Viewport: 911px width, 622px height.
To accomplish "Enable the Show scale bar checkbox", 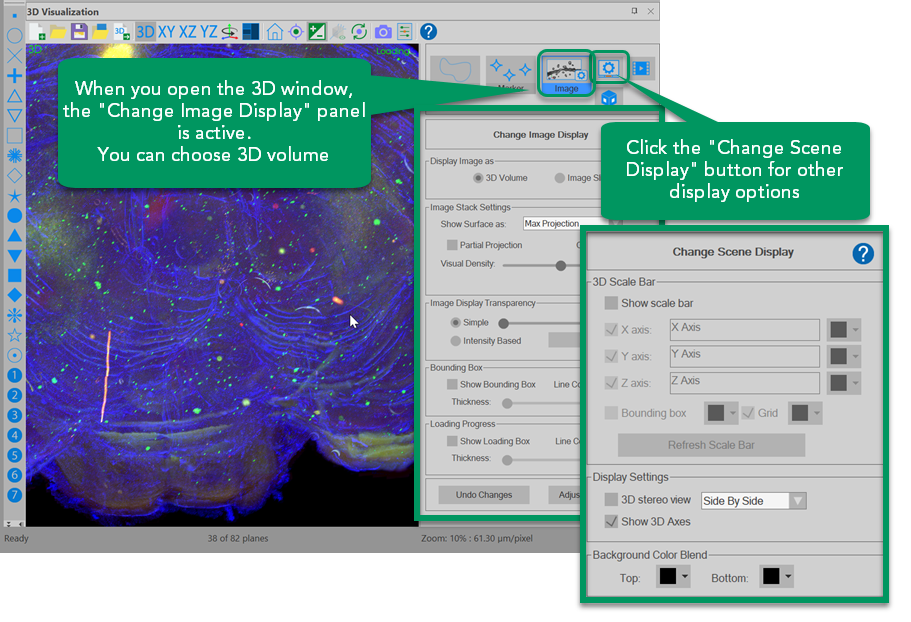I will coord(611,303).
